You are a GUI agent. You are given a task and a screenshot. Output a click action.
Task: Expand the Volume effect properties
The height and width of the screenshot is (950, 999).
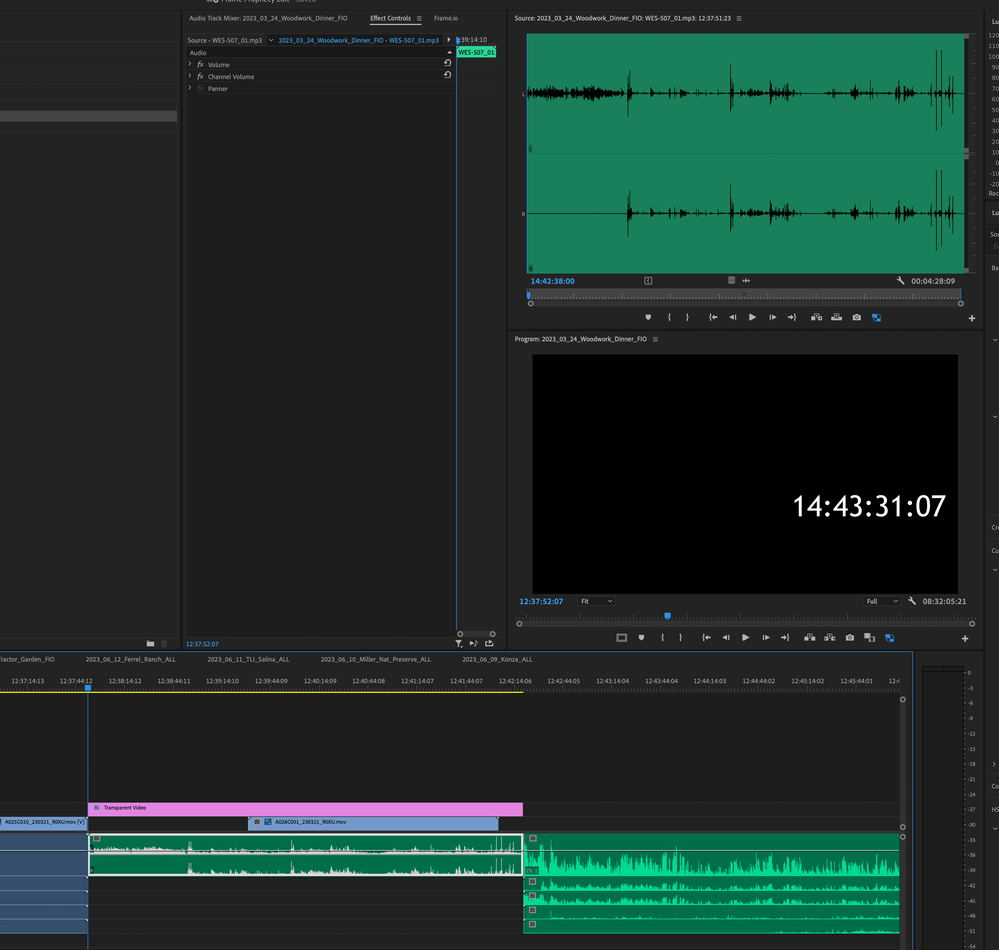(190, 64)
